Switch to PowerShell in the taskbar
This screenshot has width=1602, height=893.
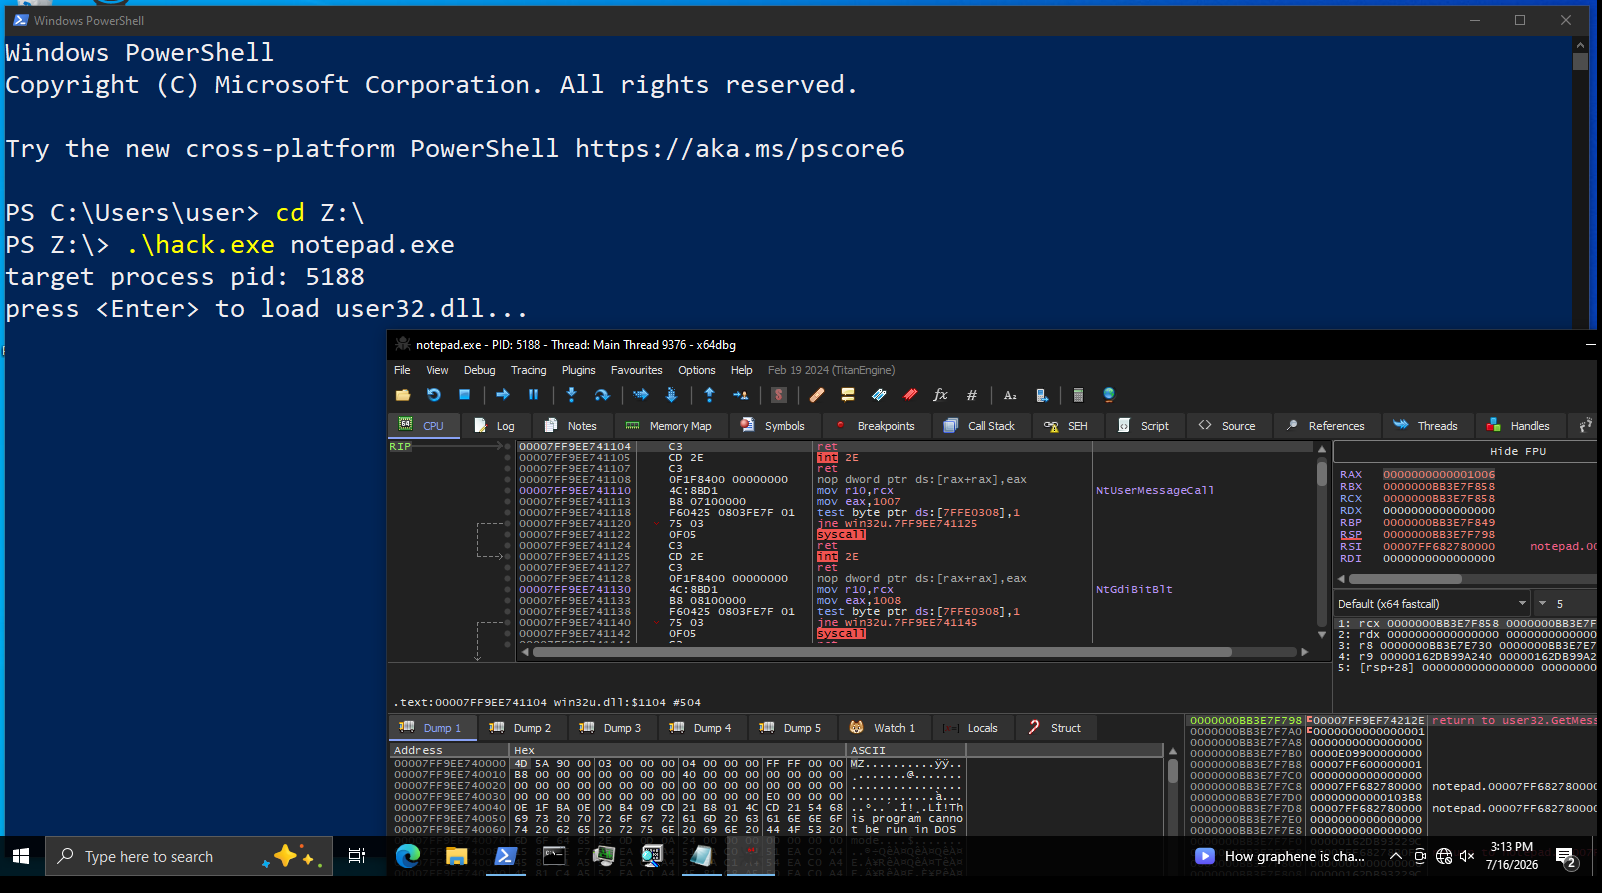505,856
